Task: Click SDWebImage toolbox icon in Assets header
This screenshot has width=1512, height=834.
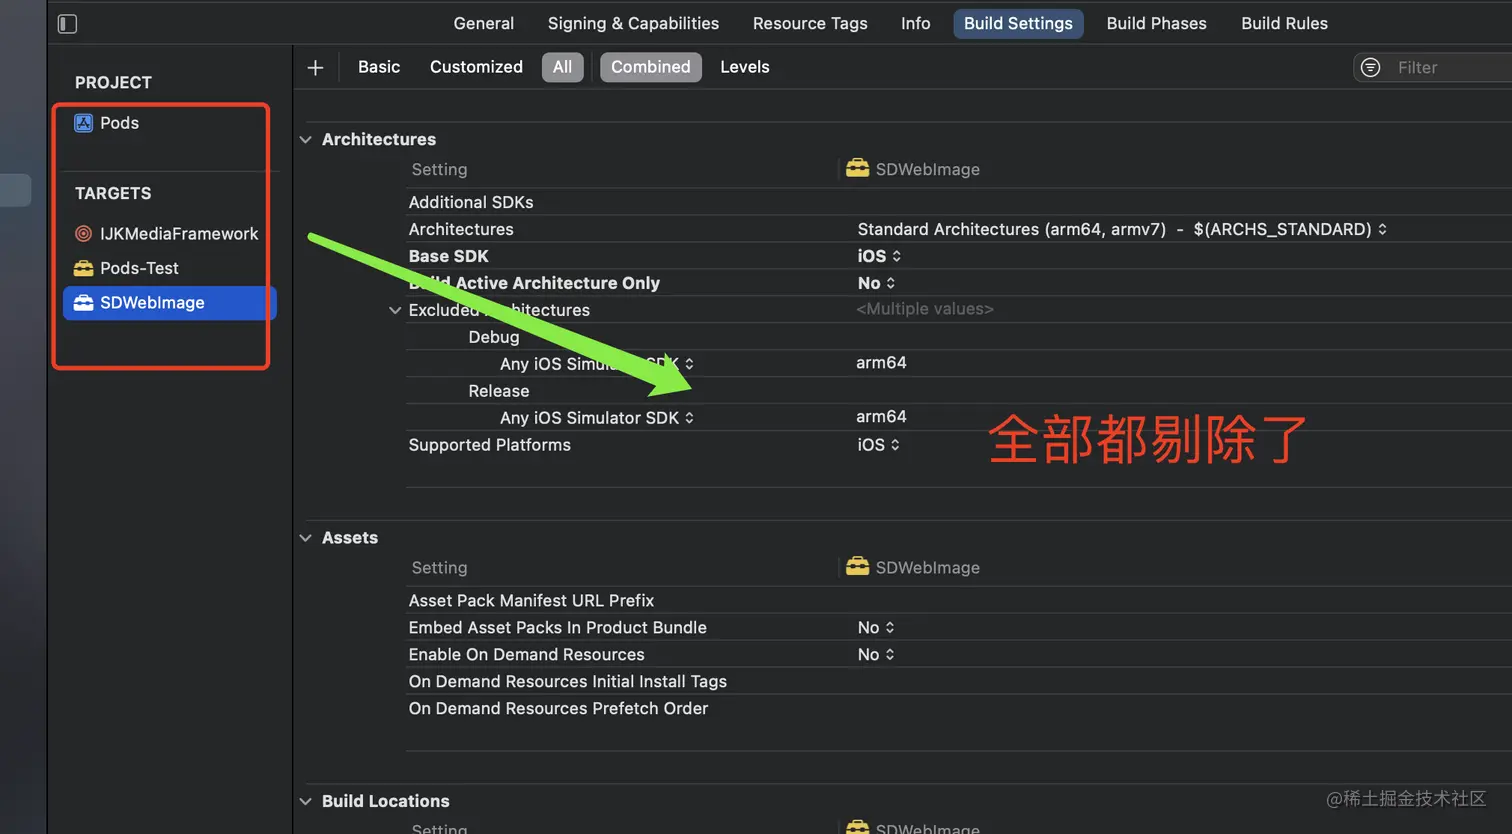Action: pyautogui.click(x=857, y=566)
